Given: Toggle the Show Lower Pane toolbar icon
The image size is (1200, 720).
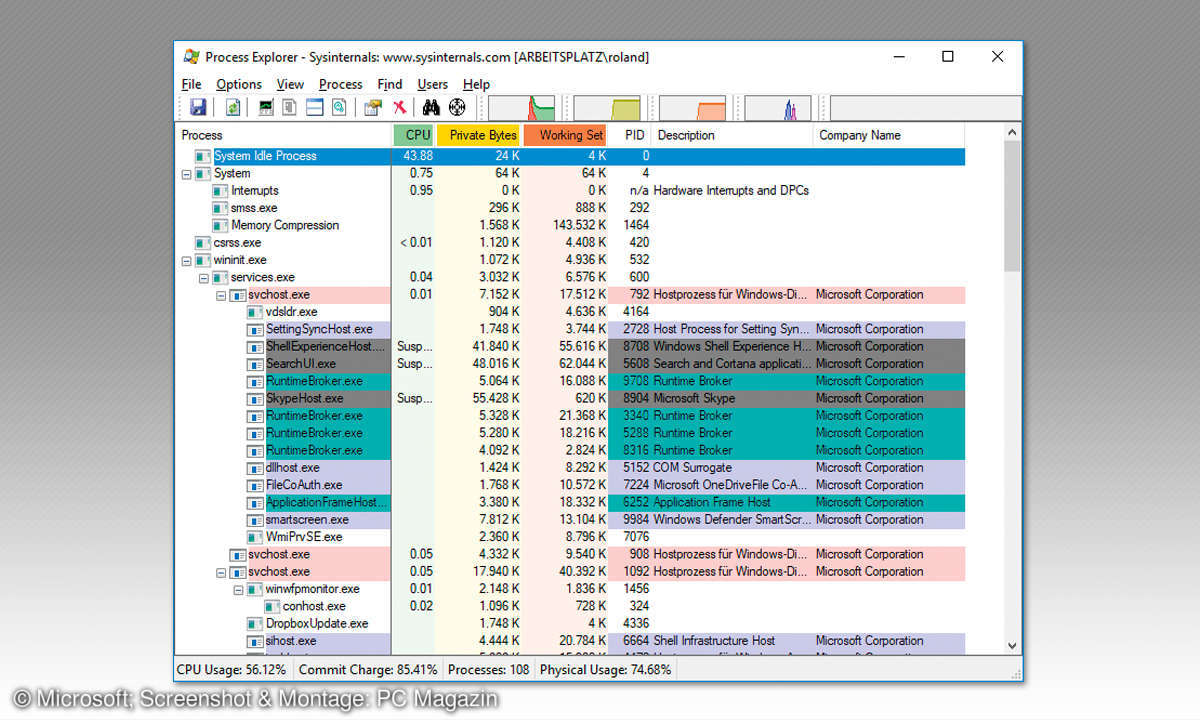Looking at the screenshot, I should (x=314, y=108).
